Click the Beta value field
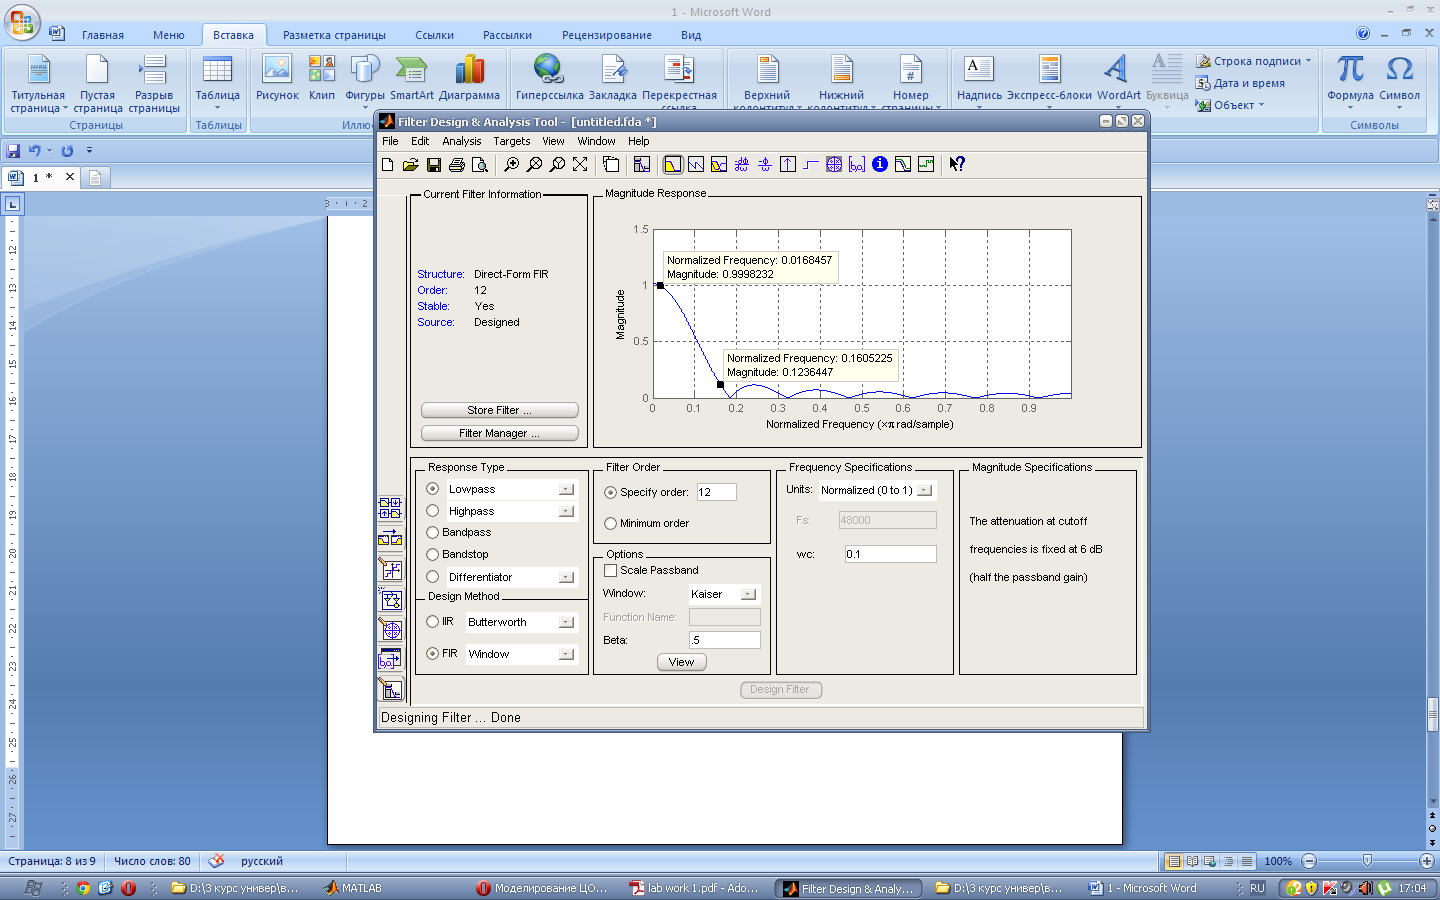Image resolution: width=1440 pixels, height=900 pixels. coord(724,640)
